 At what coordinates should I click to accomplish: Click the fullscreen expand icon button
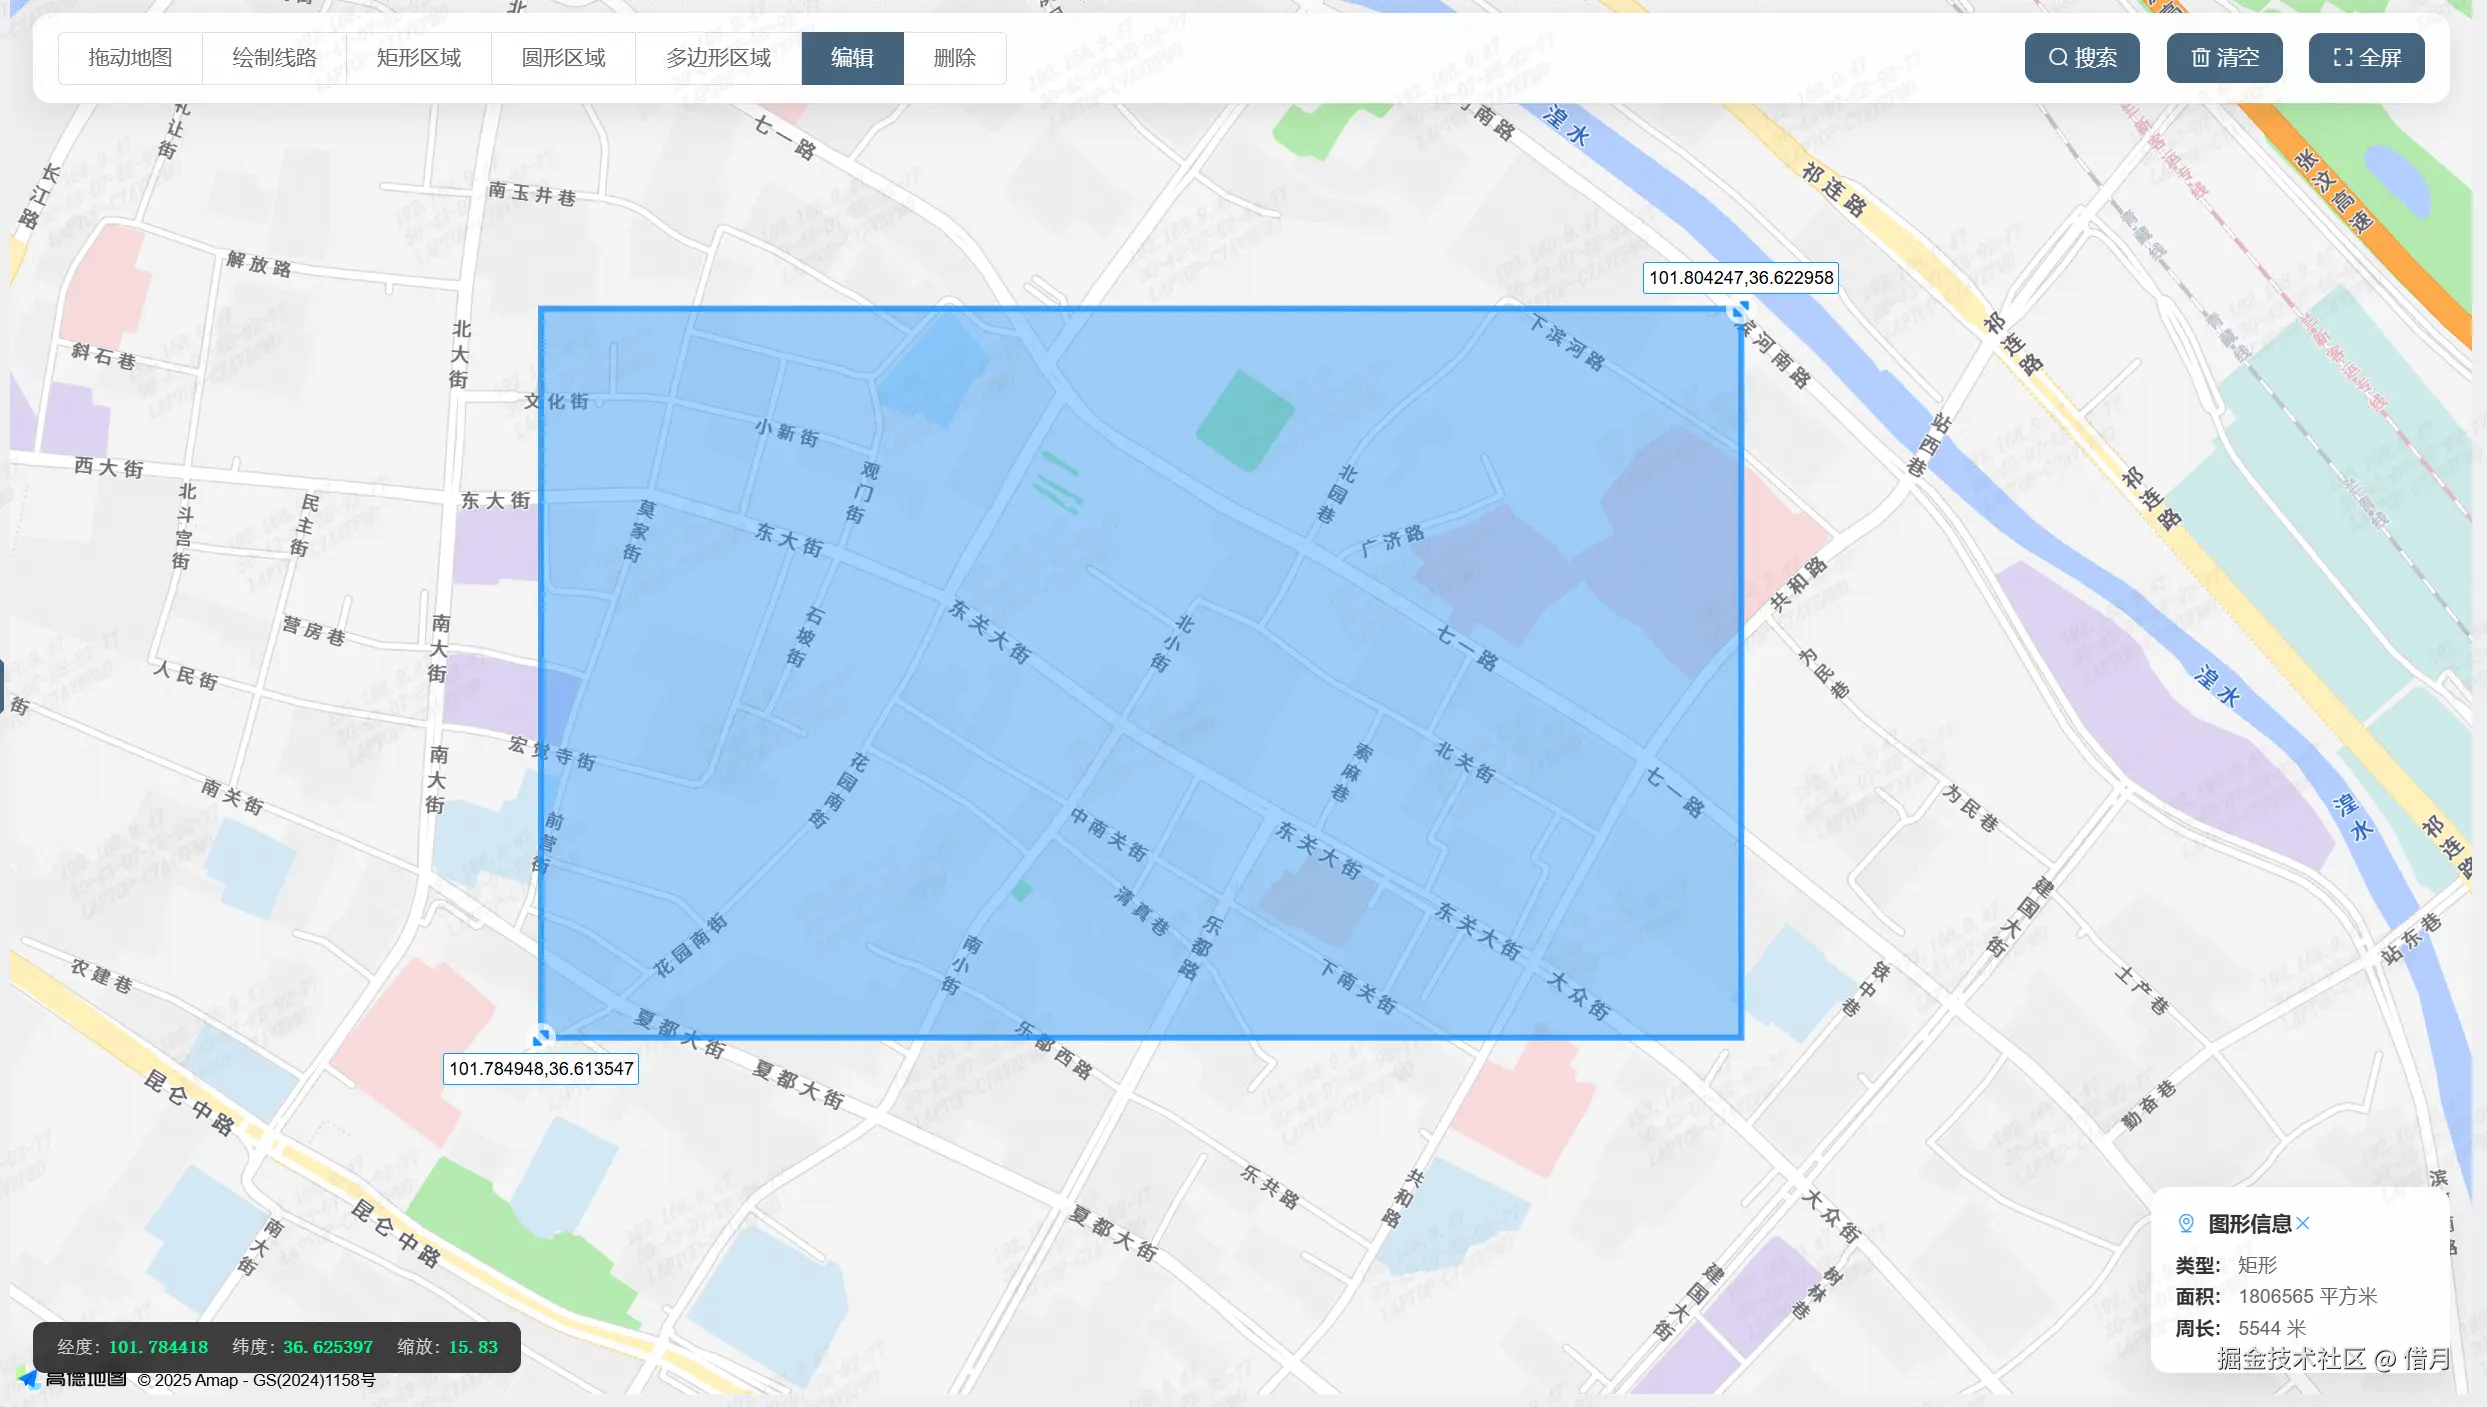point(2366,58)
